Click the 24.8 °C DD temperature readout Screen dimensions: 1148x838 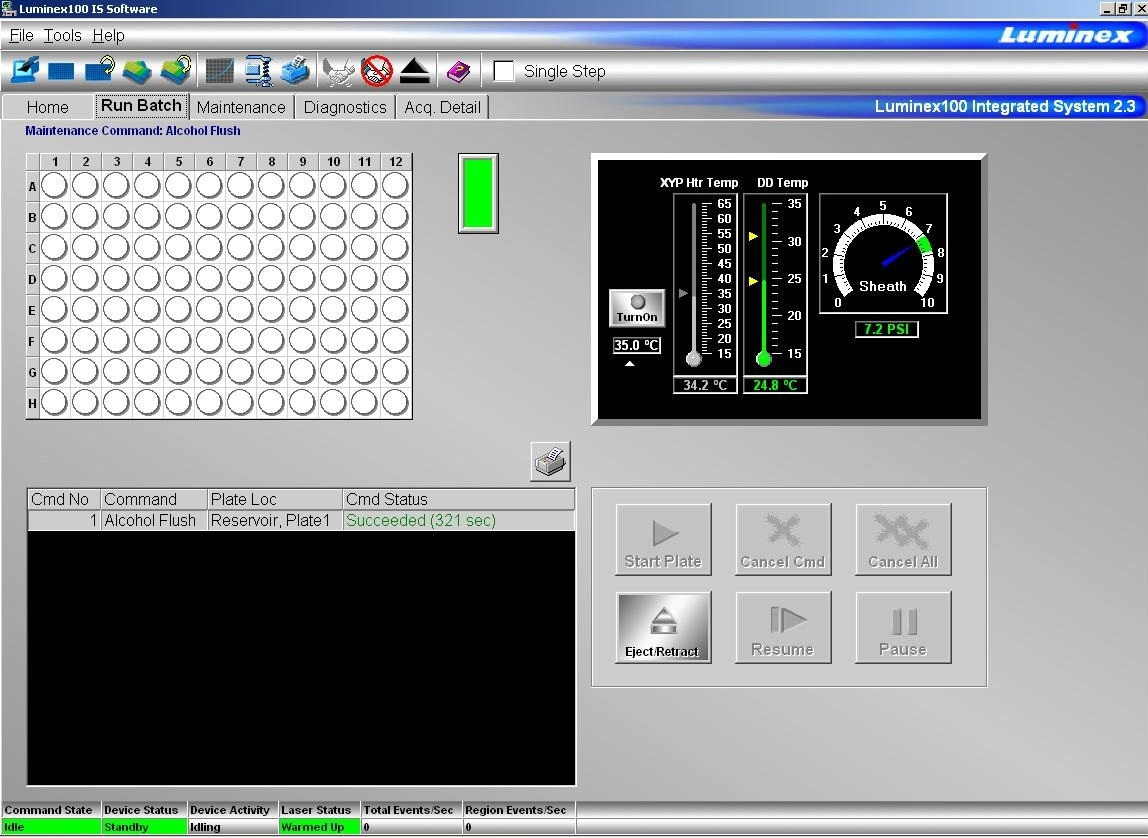(x=775, y=385)
